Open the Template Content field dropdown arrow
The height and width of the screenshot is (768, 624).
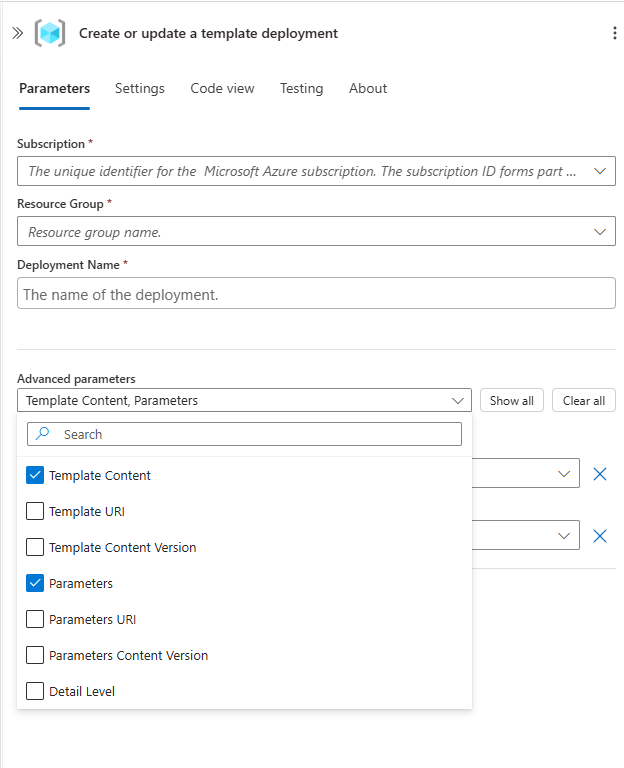(x=564, y=474)
